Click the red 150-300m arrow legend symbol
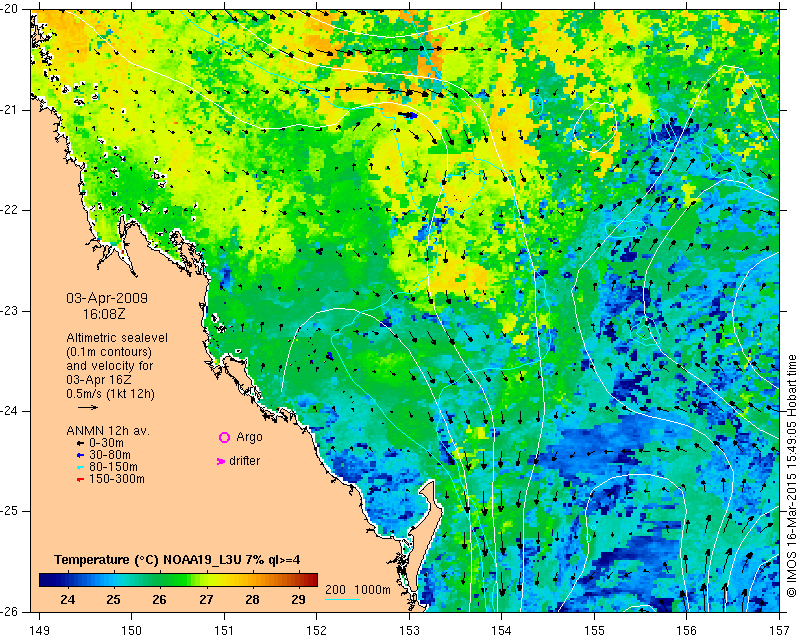This screenshot has width=800, height=640. pyautogui.click(x=80, y=479)
